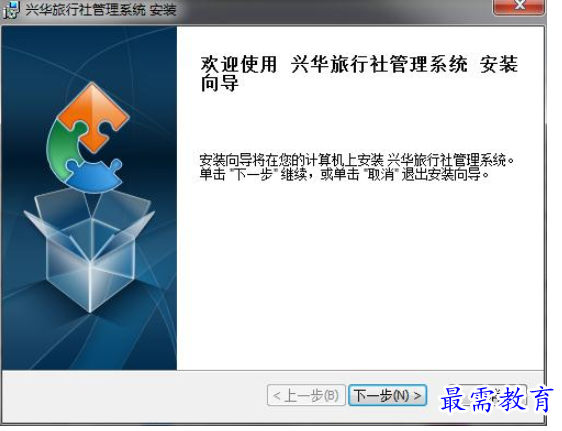Viewport: 562px width, 431px height.
Task: Click the 最需教育 watermark text
Action: click(496, 400)
